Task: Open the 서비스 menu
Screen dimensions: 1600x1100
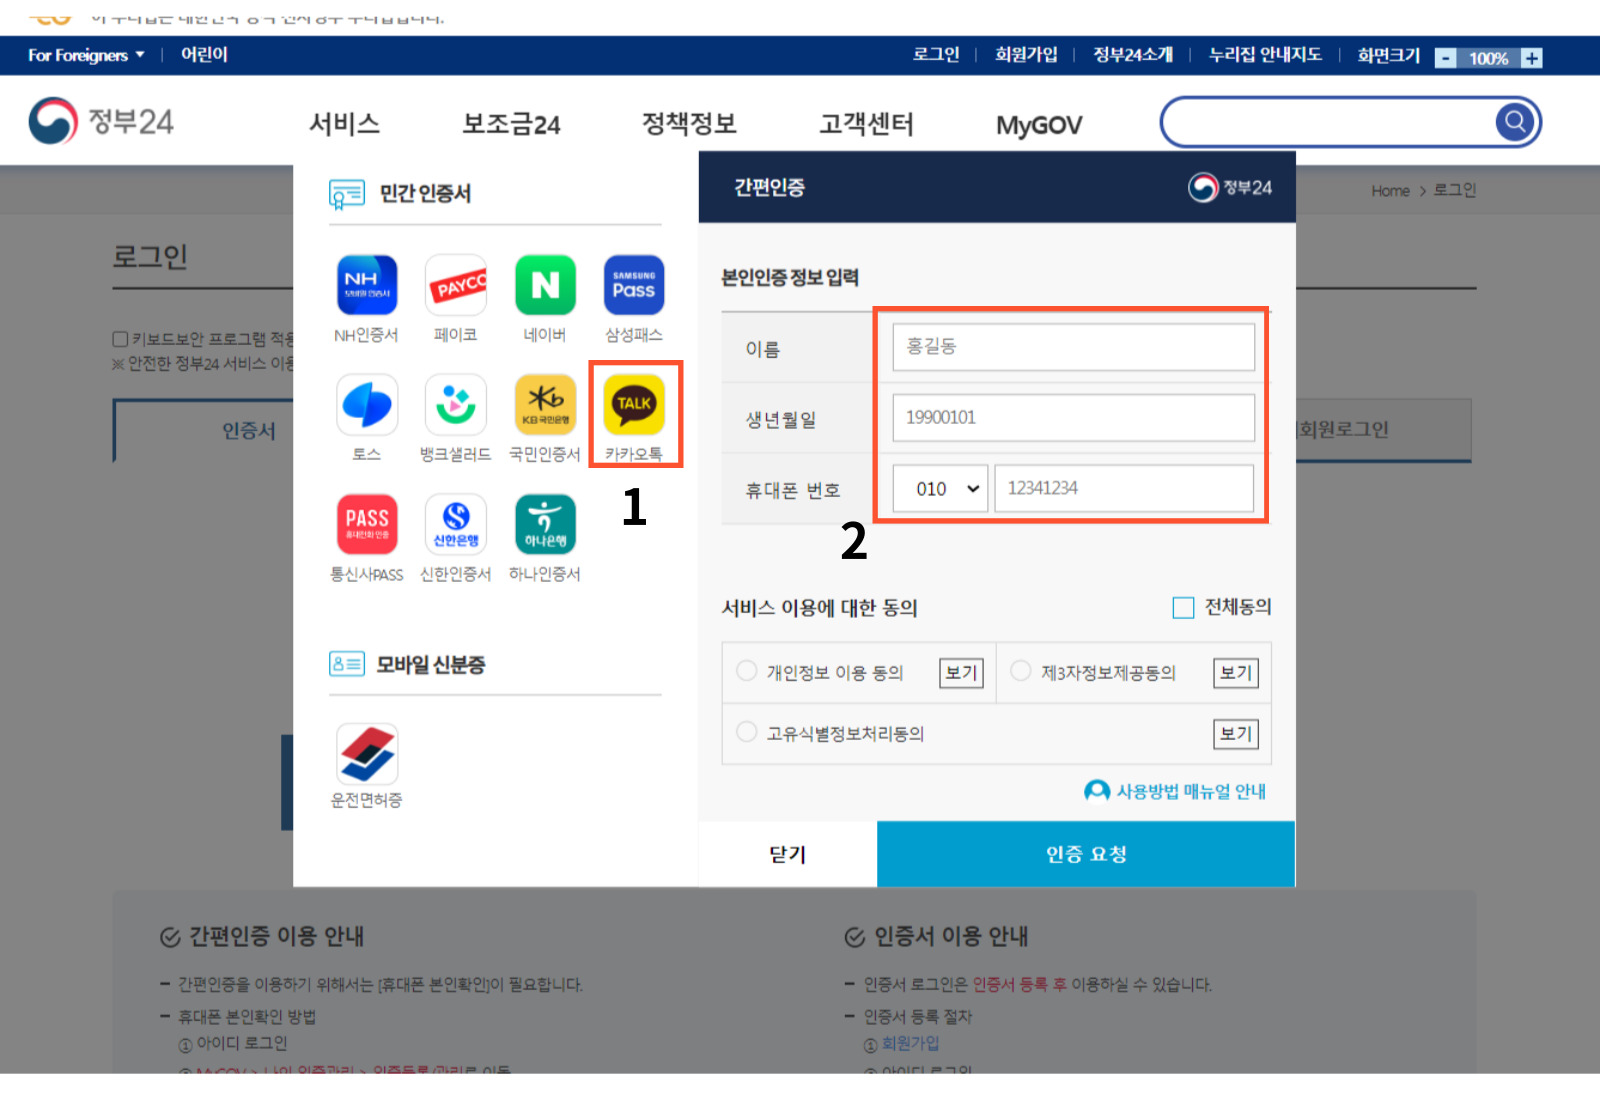Action: pos(344,124)
